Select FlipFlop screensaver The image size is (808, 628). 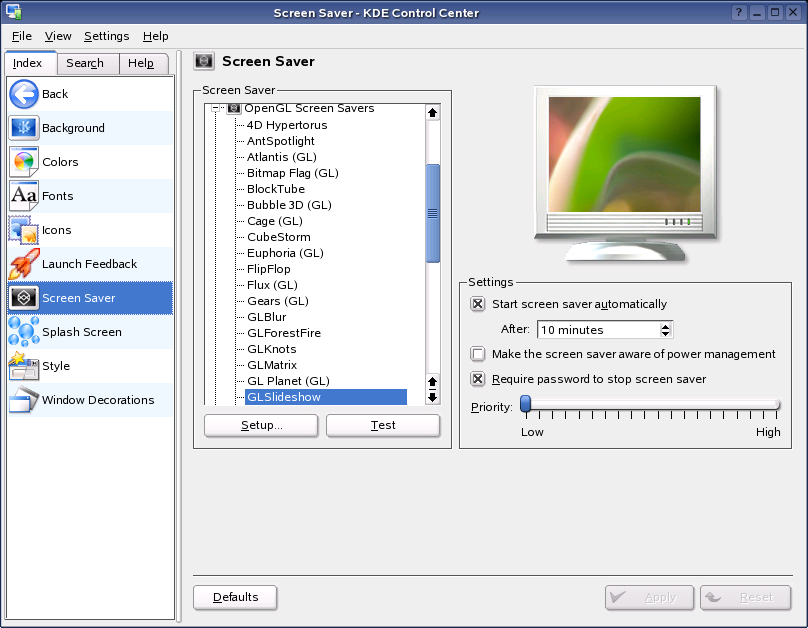[268, 269]
